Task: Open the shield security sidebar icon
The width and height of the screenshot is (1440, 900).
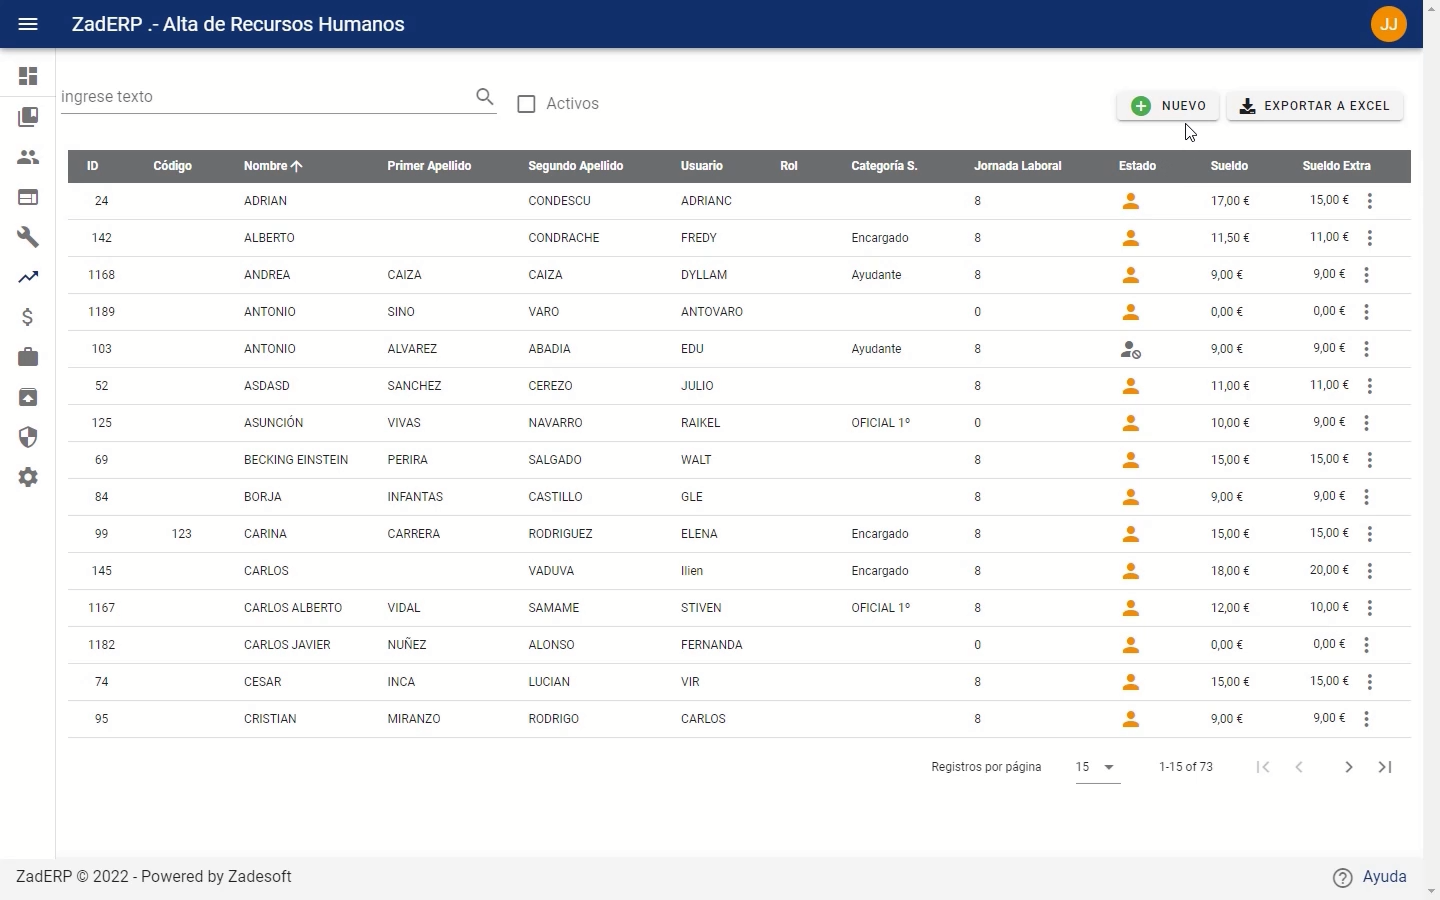Action: pyautogui.click(x=28, y=437)
